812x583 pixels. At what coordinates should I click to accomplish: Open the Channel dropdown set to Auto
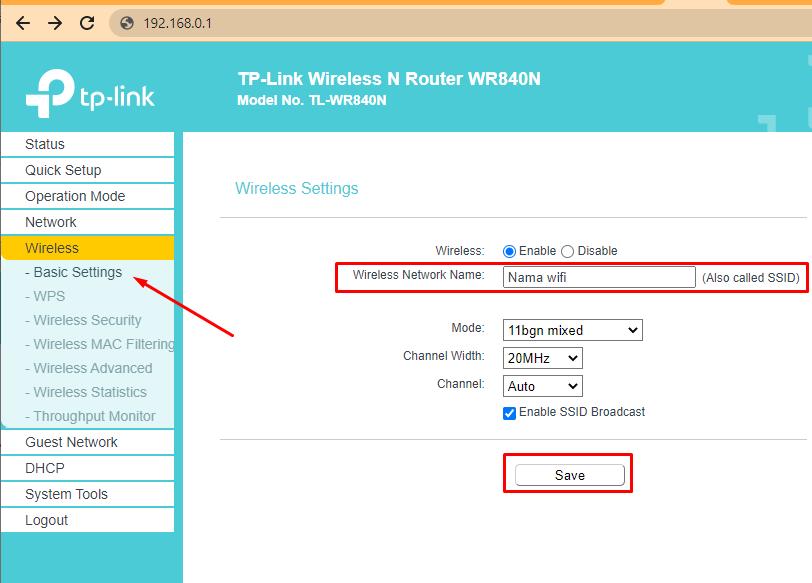point(543,386)
